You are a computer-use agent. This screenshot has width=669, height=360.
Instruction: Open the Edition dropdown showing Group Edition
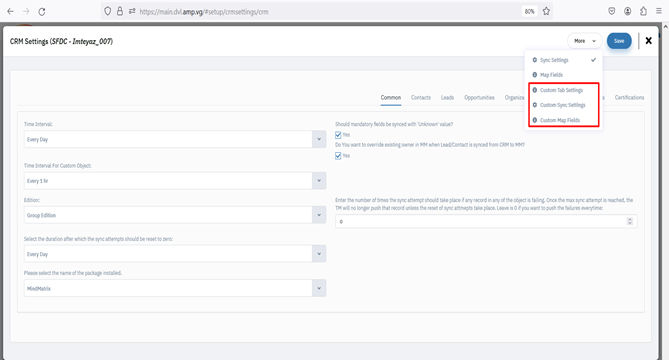[175, 215]
